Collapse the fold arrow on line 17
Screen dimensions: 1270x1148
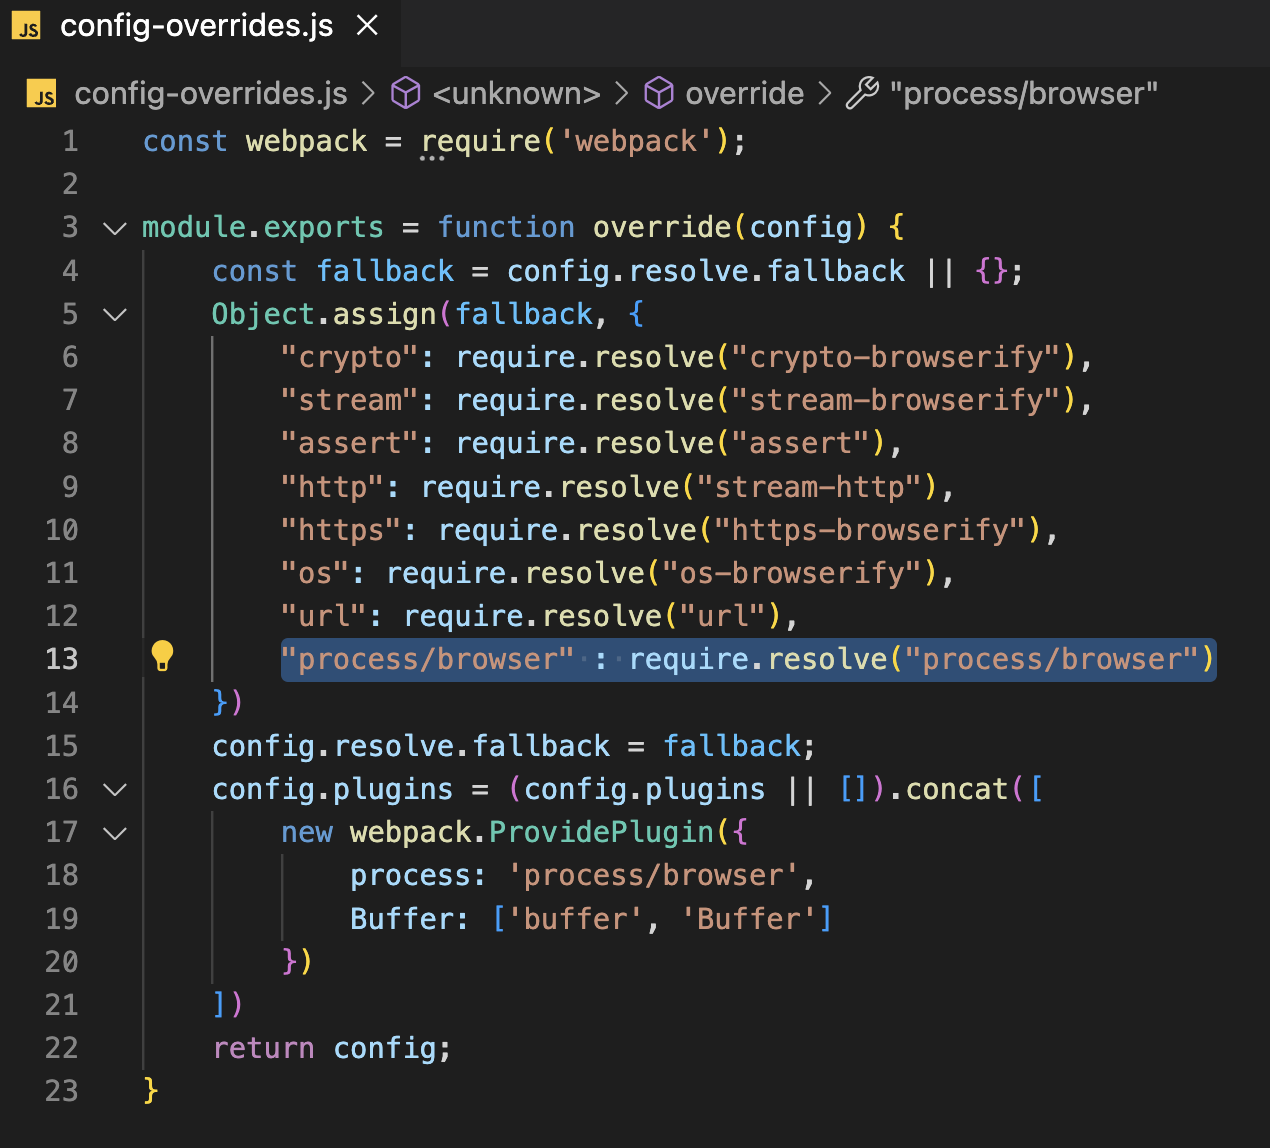point(115,832)
